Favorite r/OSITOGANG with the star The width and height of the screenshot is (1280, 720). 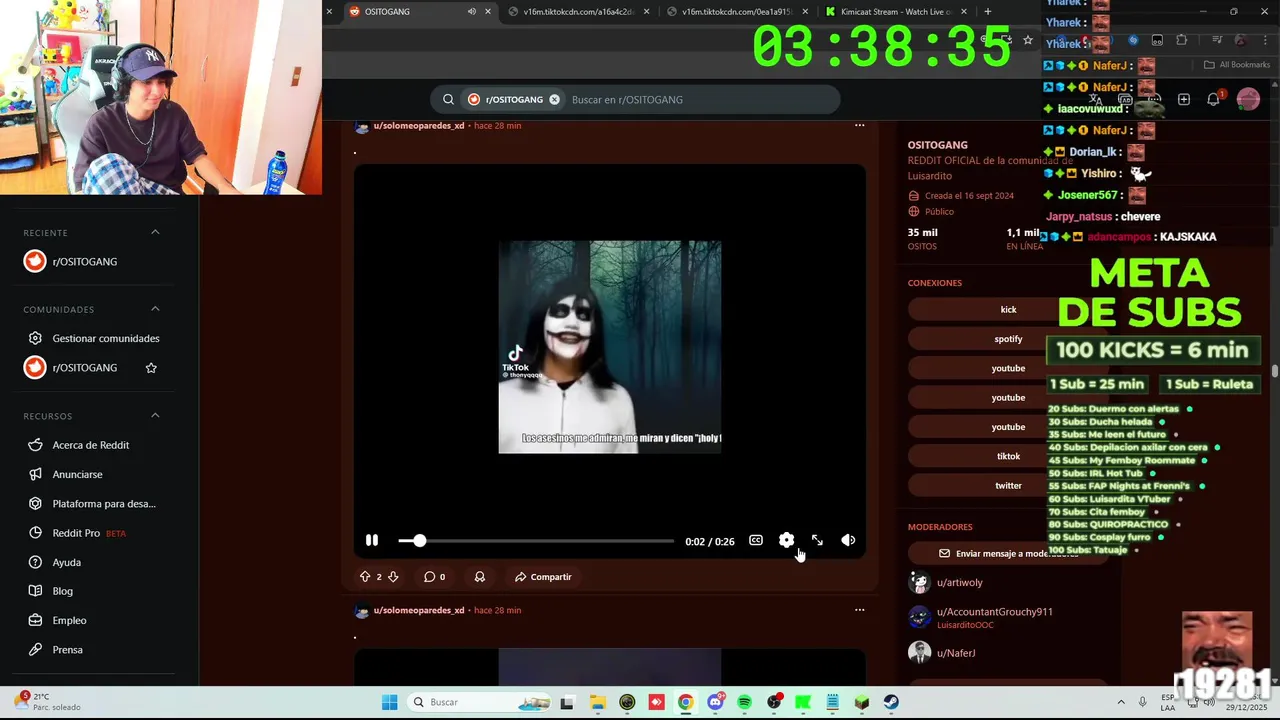click(x=151, y=368)
